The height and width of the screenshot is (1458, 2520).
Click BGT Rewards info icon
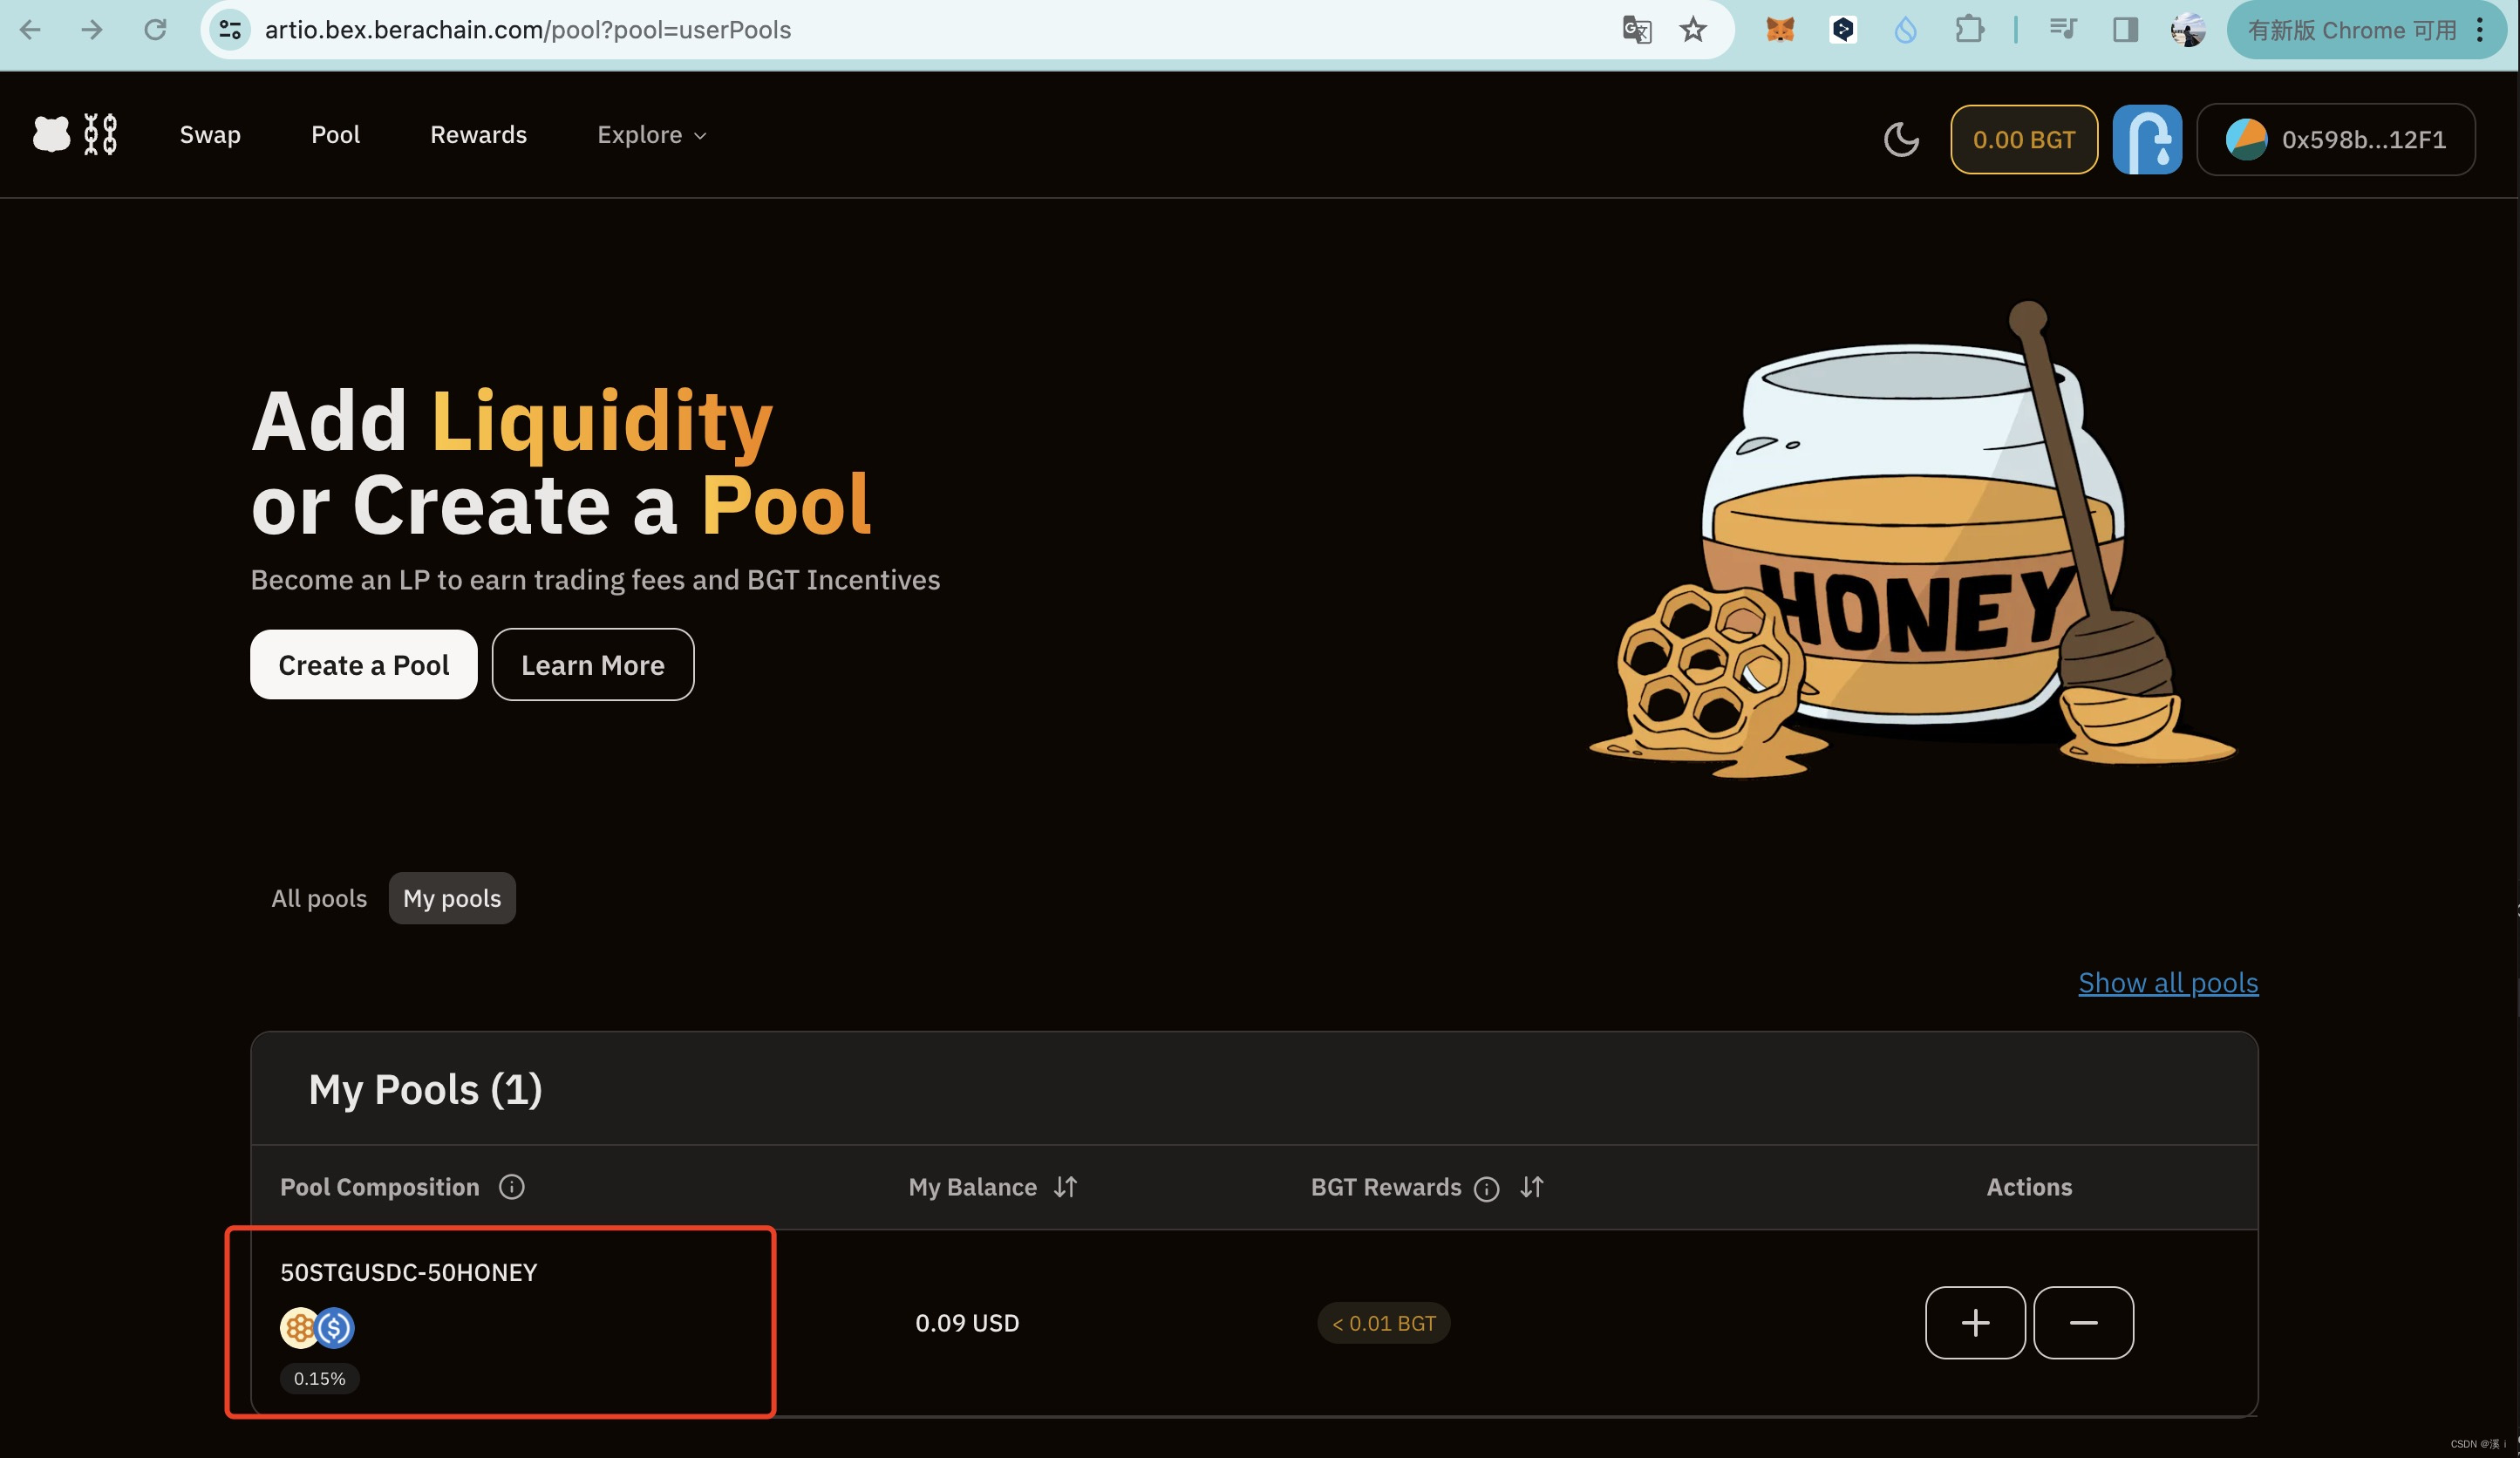tap(1487, 1188)
